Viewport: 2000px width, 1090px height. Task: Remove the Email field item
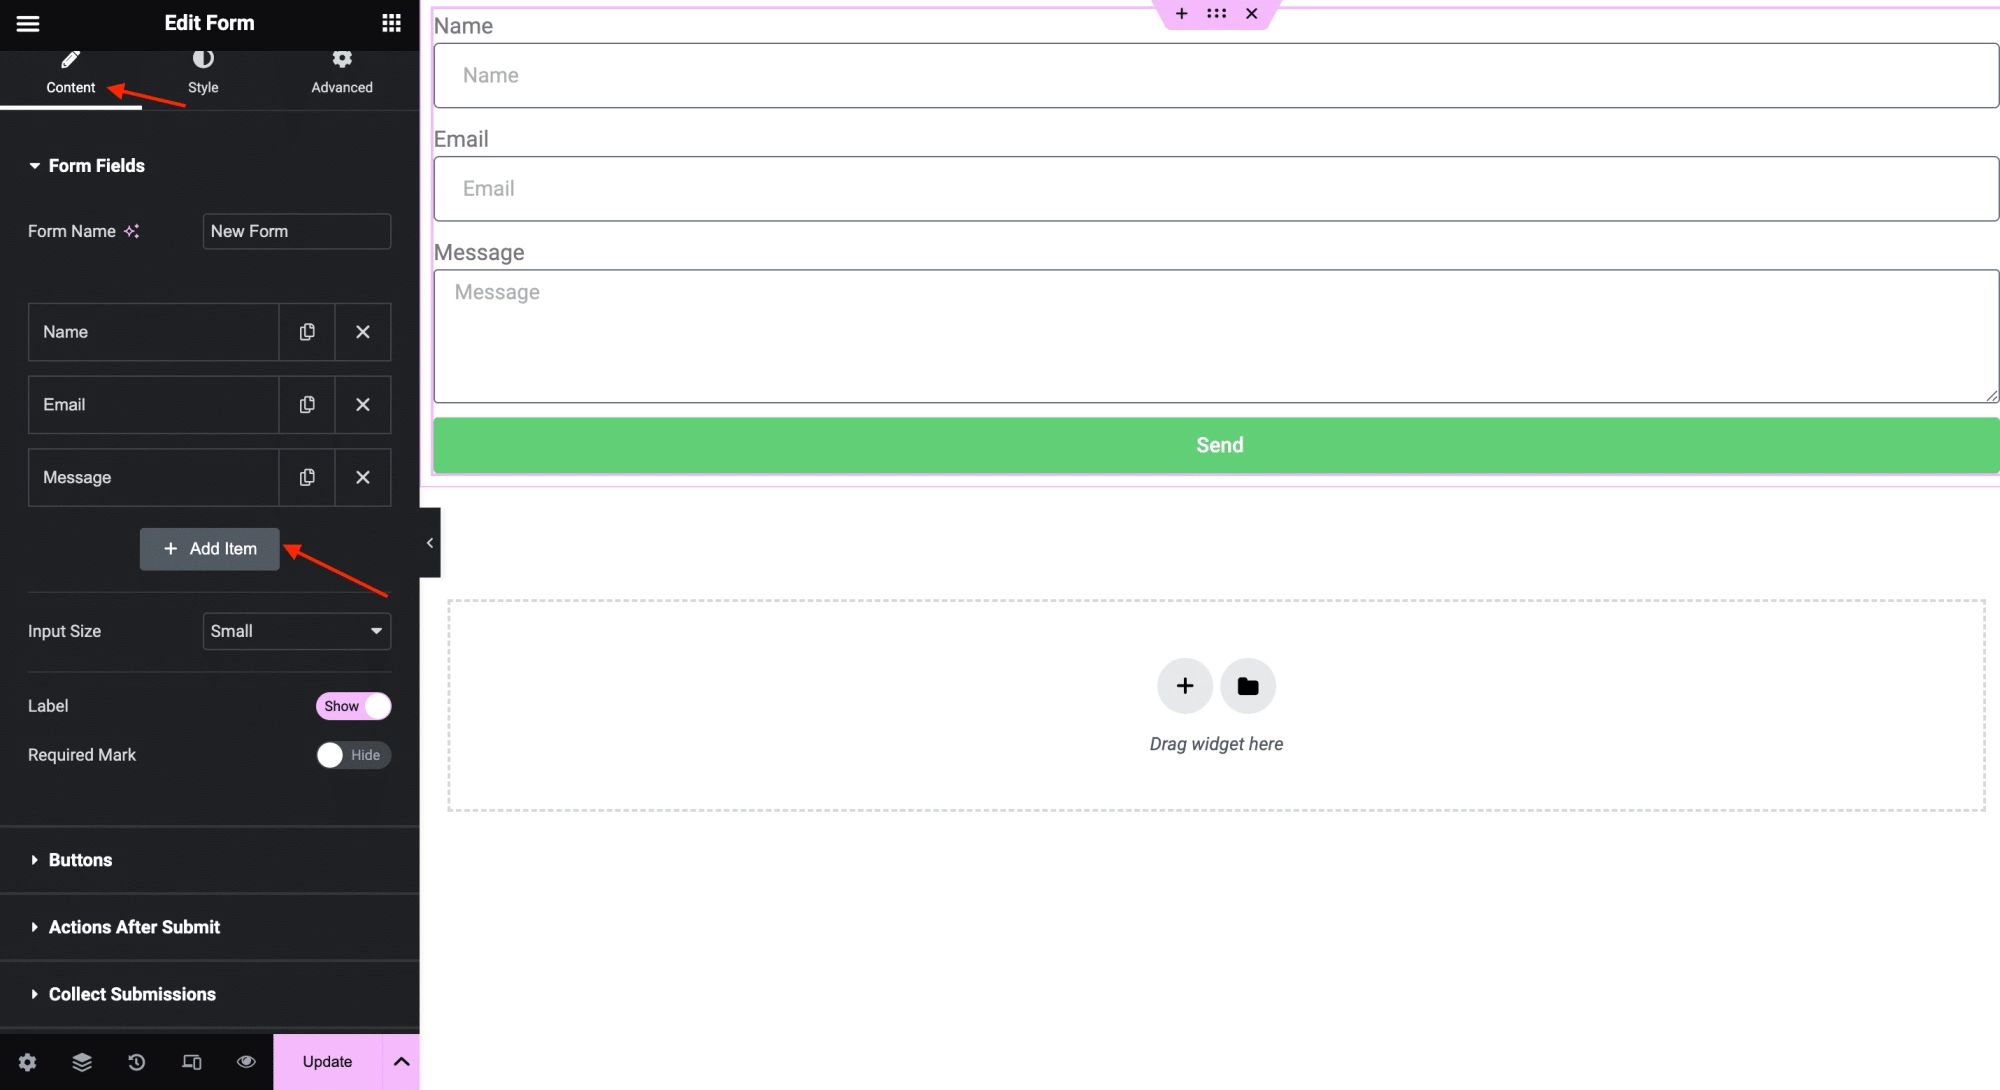[x=363, y=405]
